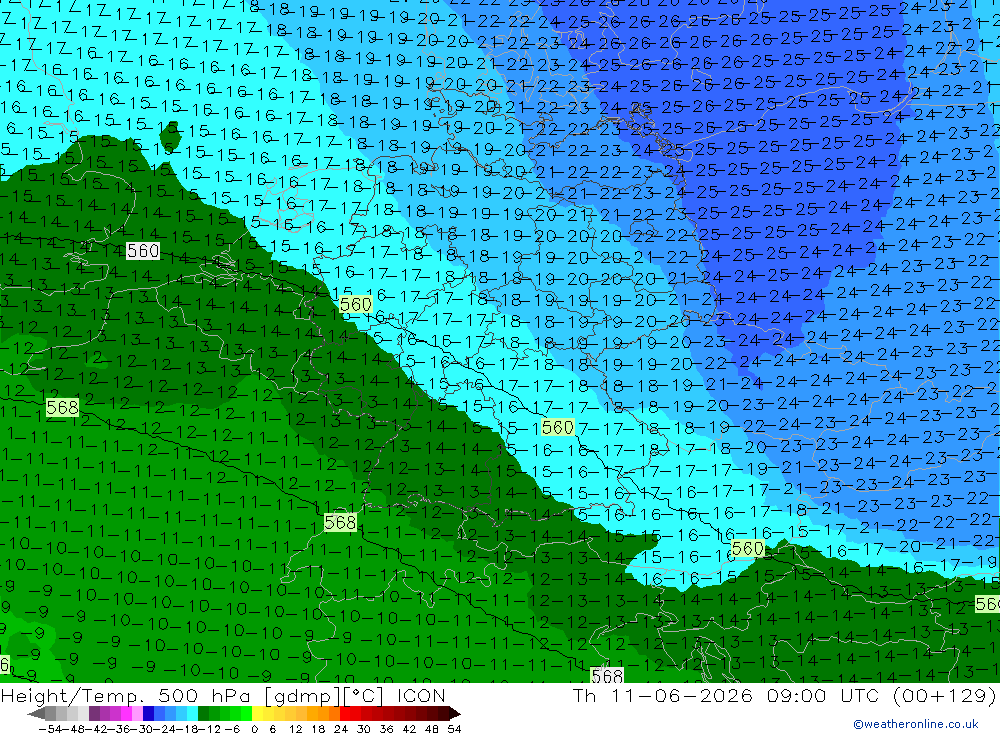Click the 568 contour label among the -11 values
The width and height of the screenshot is (1000, 733).
click(340, 522)
